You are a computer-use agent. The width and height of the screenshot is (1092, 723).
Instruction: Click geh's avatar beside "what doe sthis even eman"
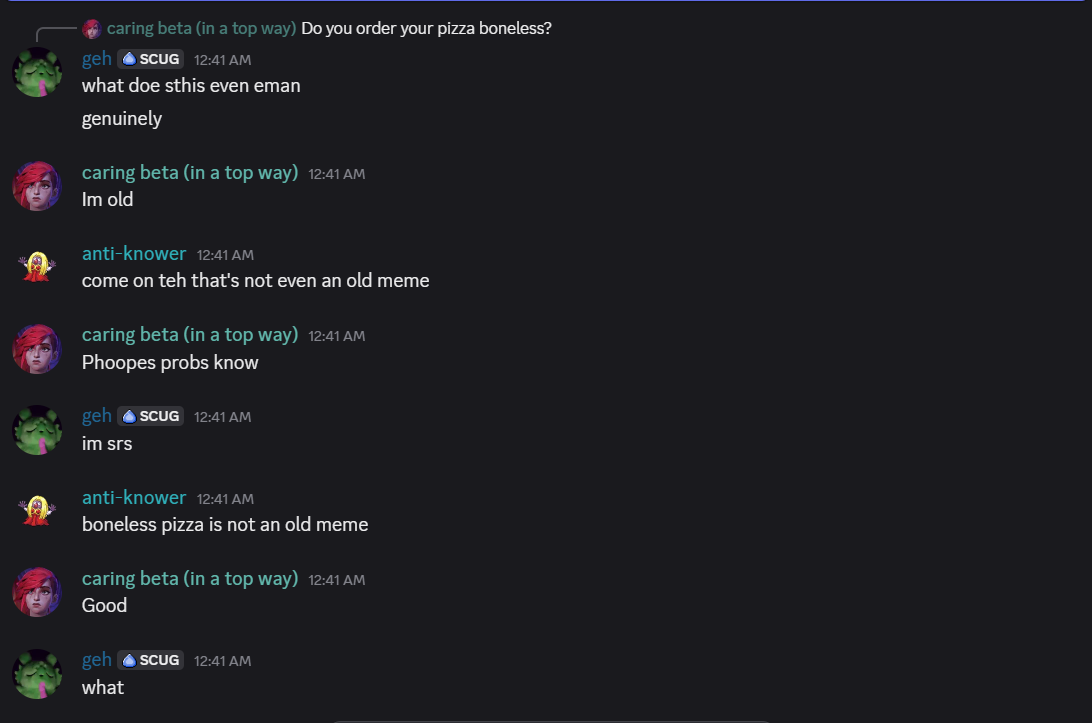(x=37, y=72)
